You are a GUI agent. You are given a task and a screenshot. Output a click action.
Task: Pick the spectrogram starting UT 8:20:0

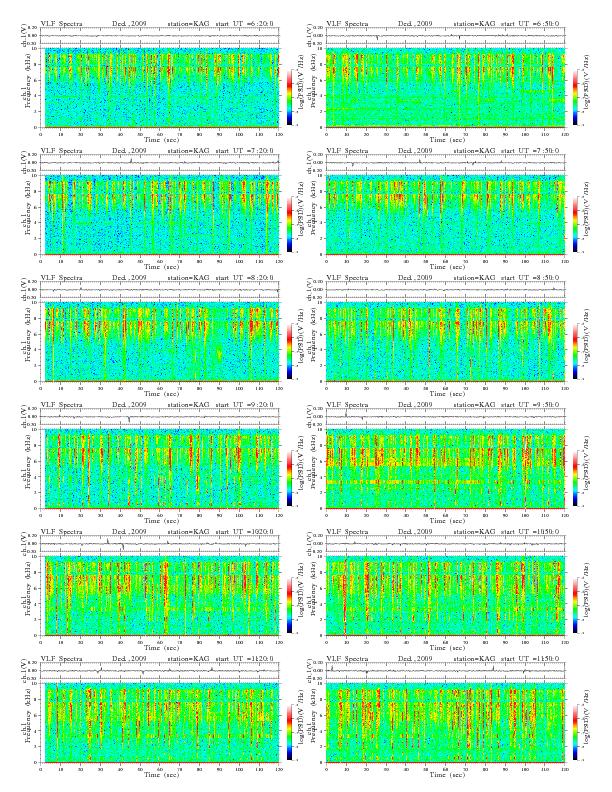coord(160,342)
